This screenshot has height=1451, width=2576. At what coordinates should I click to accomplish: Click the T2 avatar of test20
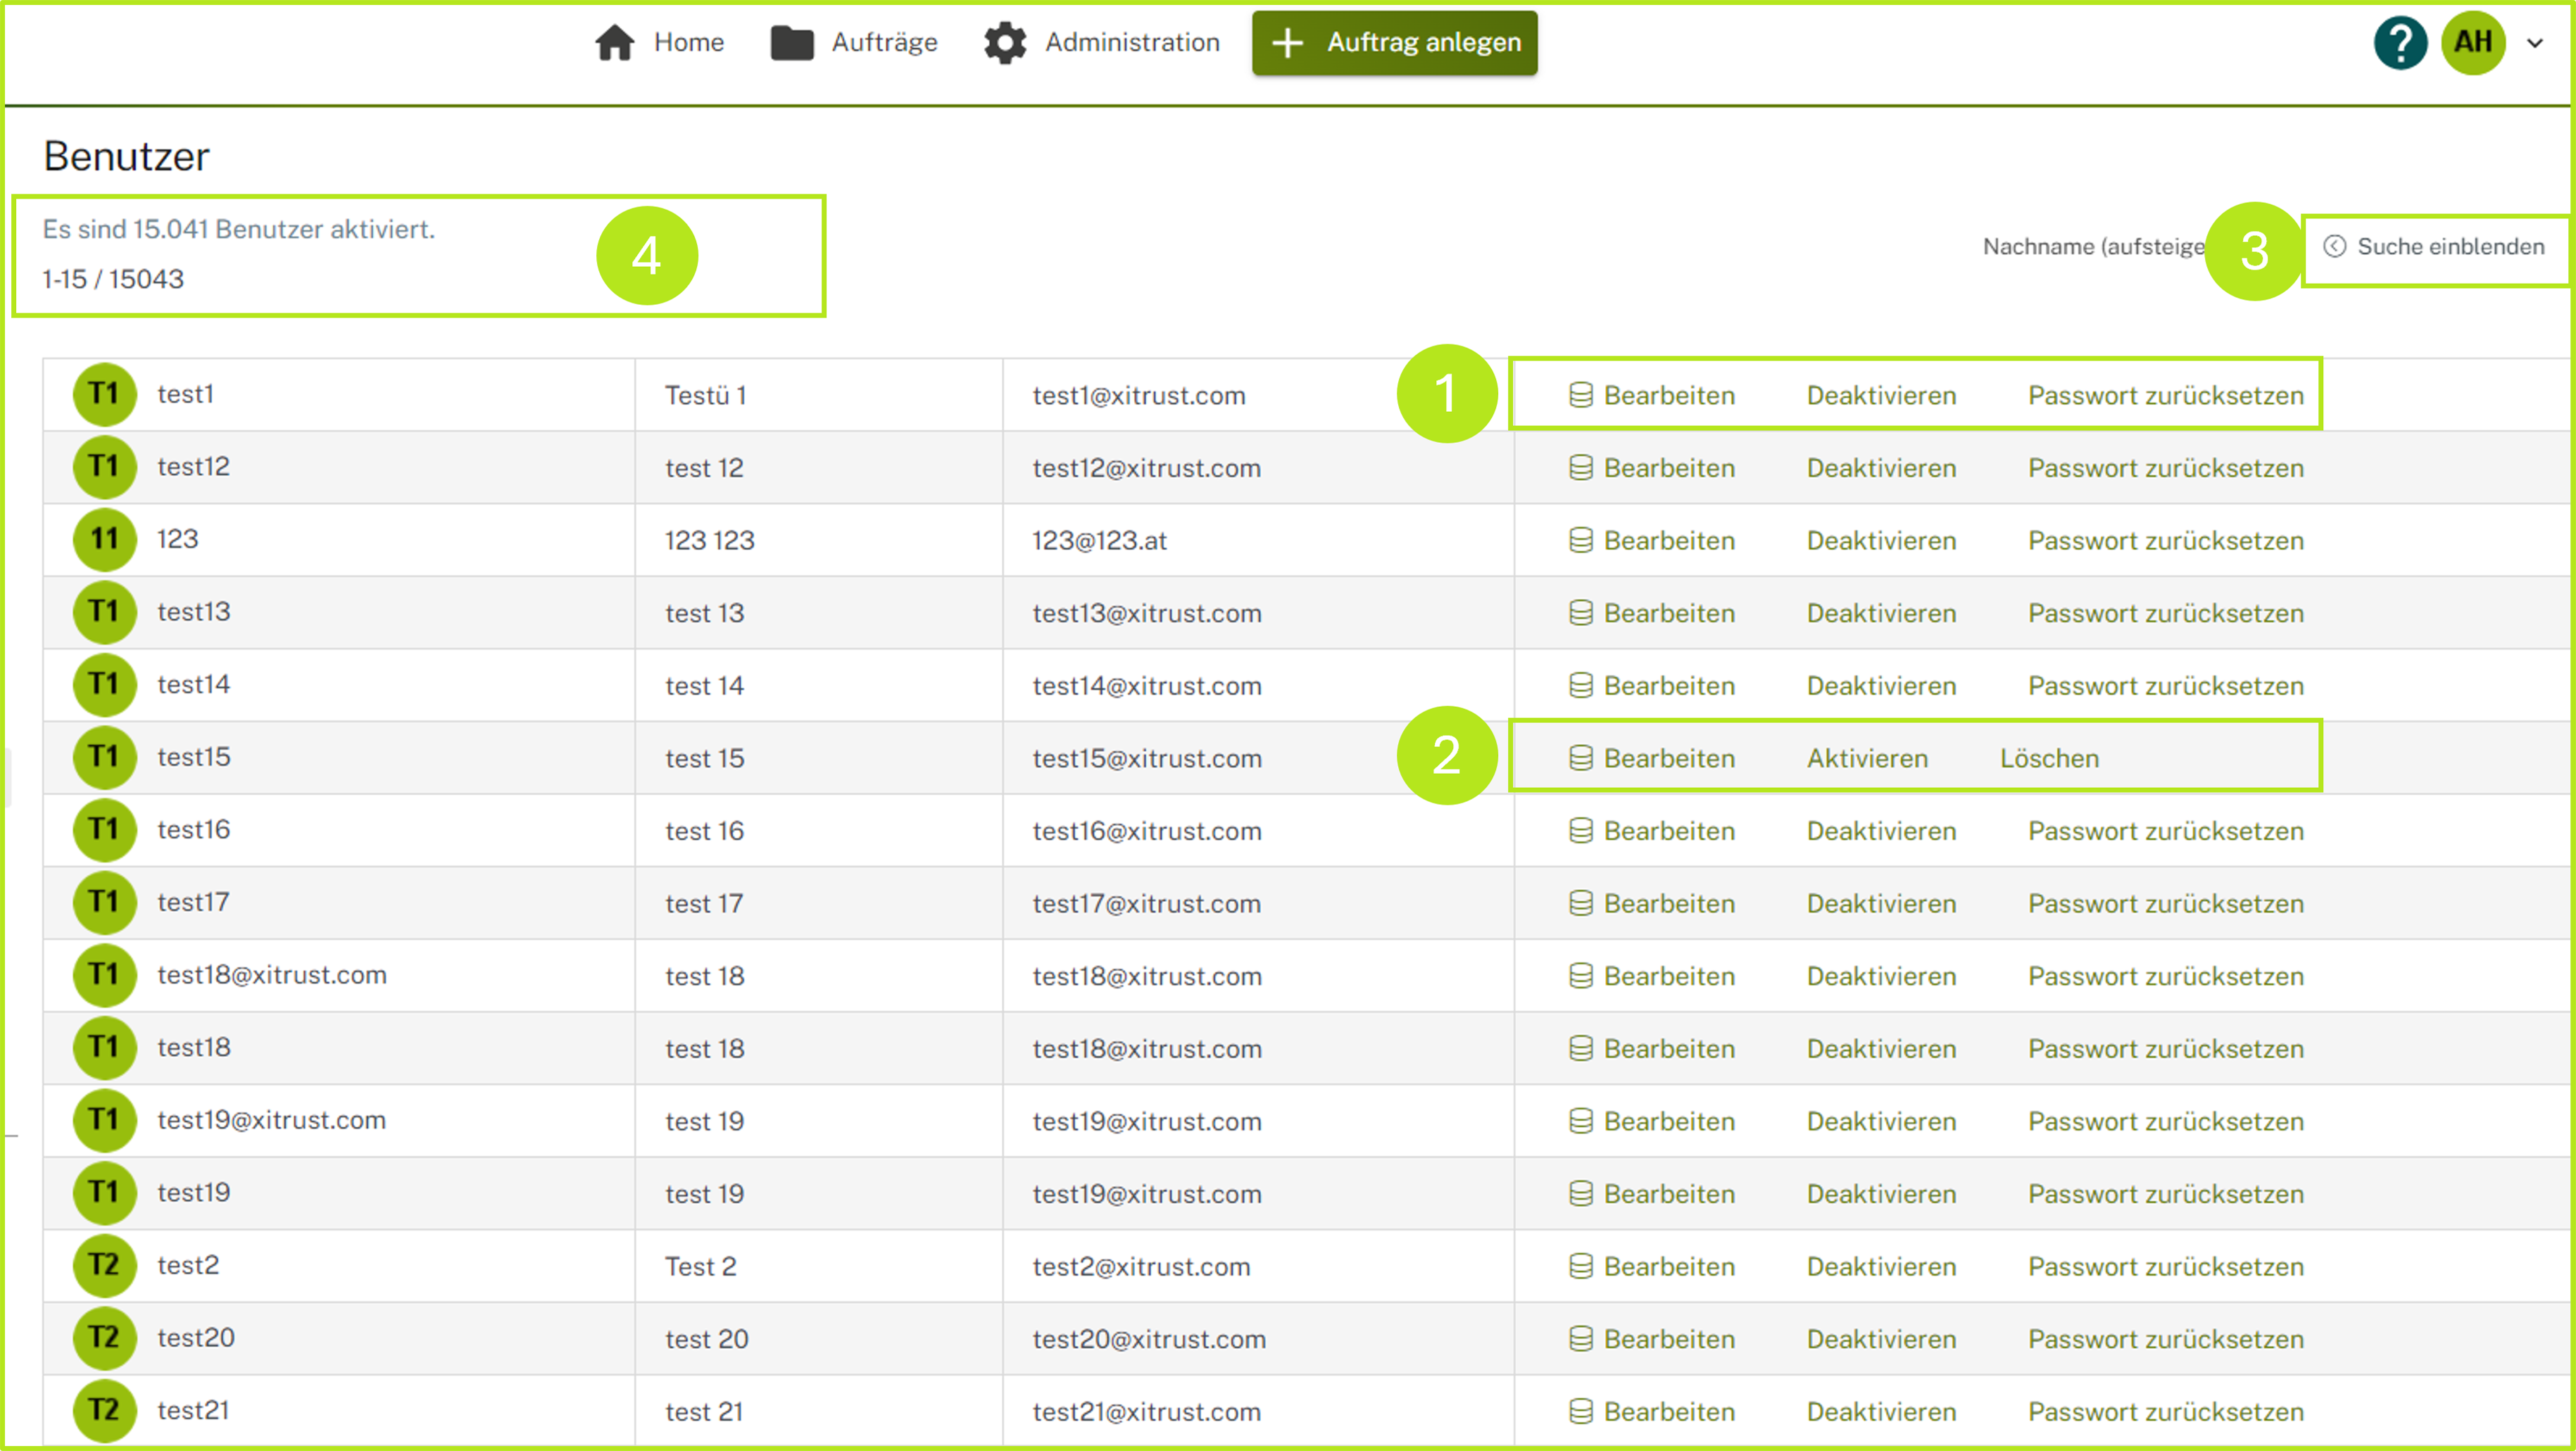tap(104, 1338)
